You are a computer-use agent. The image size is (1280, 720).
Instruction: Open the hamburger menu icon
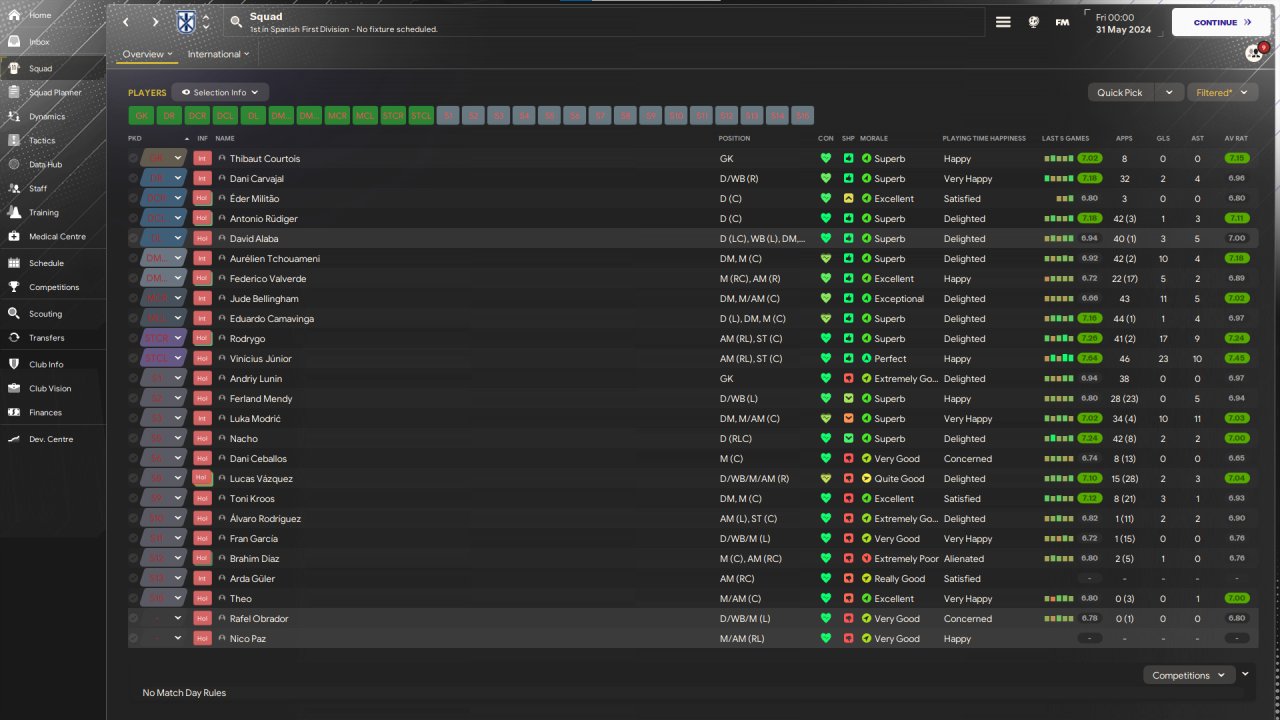click(1003, 22)
